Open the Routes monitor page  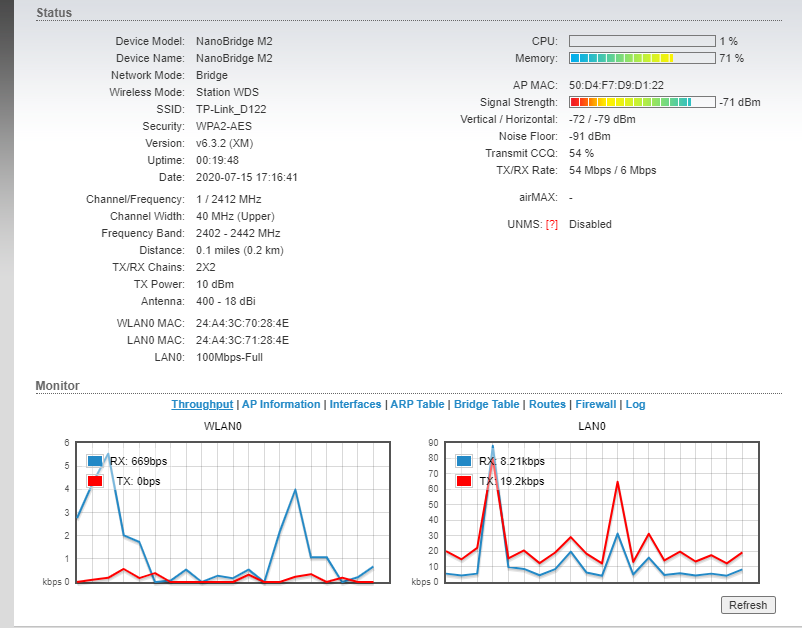coord(547,404)
